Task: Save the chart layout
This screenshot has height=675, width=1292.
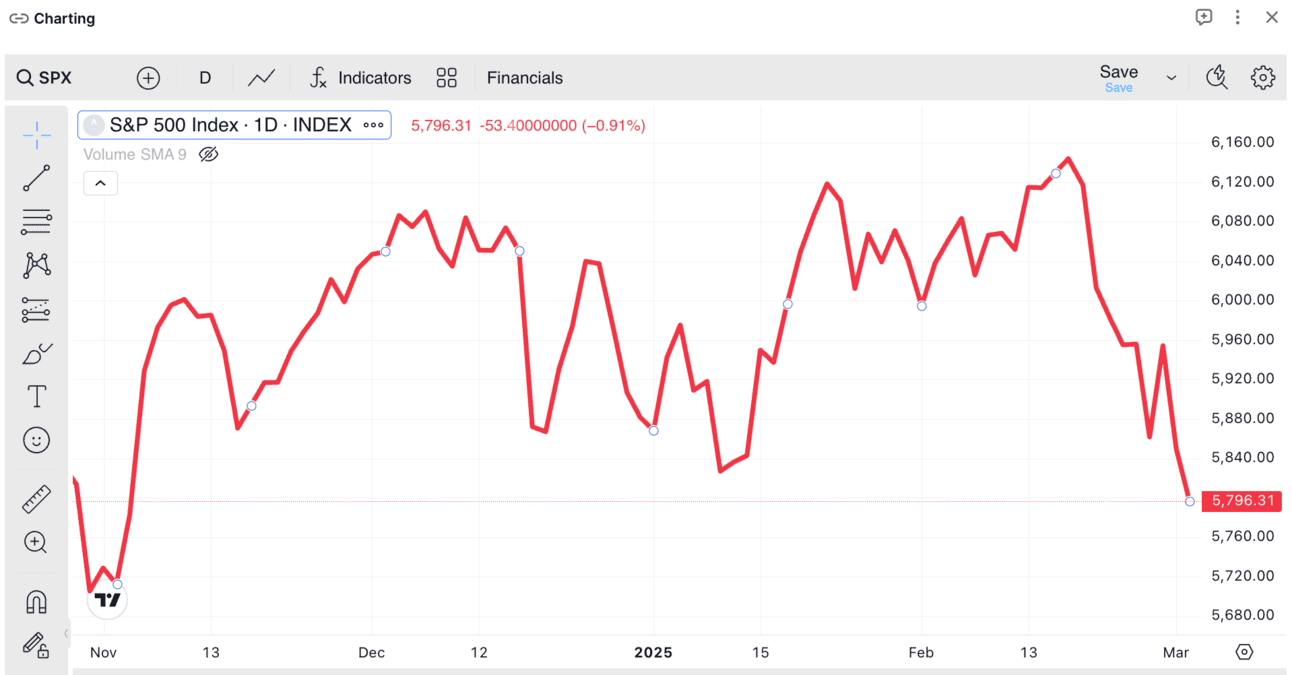Action: 1119,77
